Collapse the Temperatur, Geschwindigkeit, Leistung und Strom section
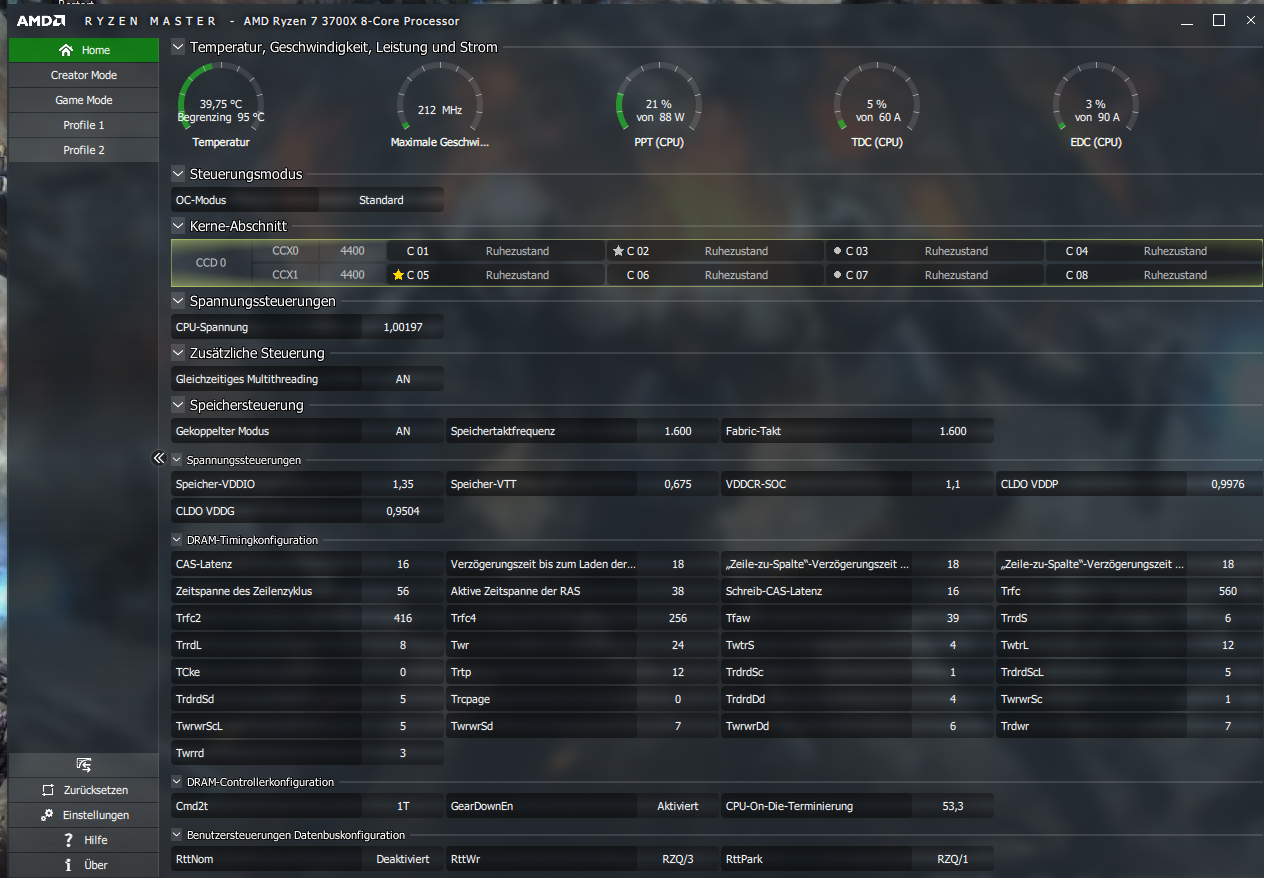The width and height of the screenshot is (1264, 878). point(178,47)
